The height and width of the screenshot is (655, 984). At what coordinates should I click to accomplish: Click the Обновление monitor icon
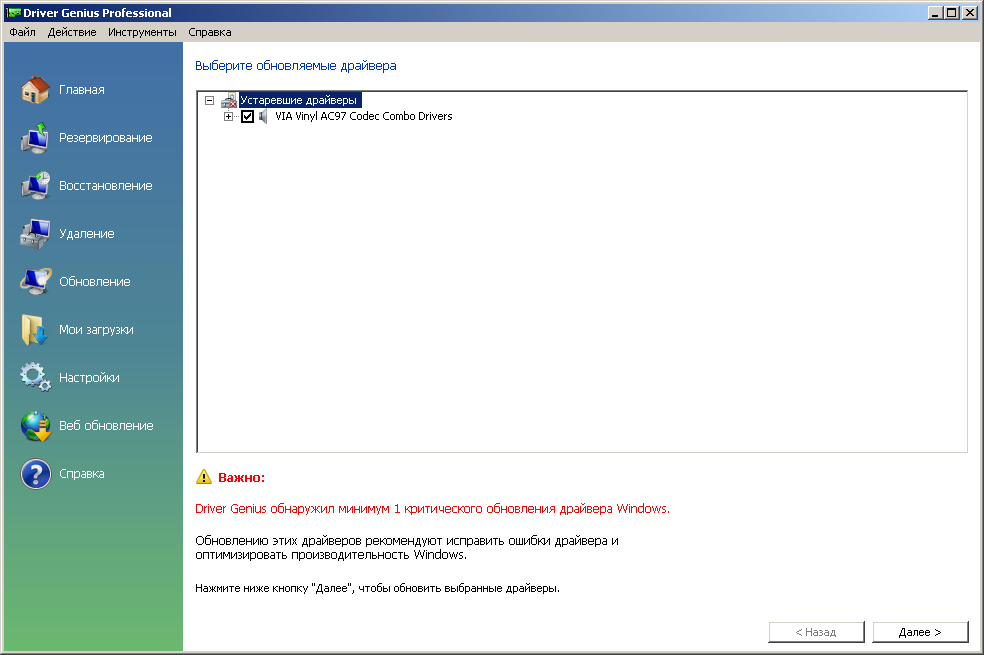[x=35, y=282]
